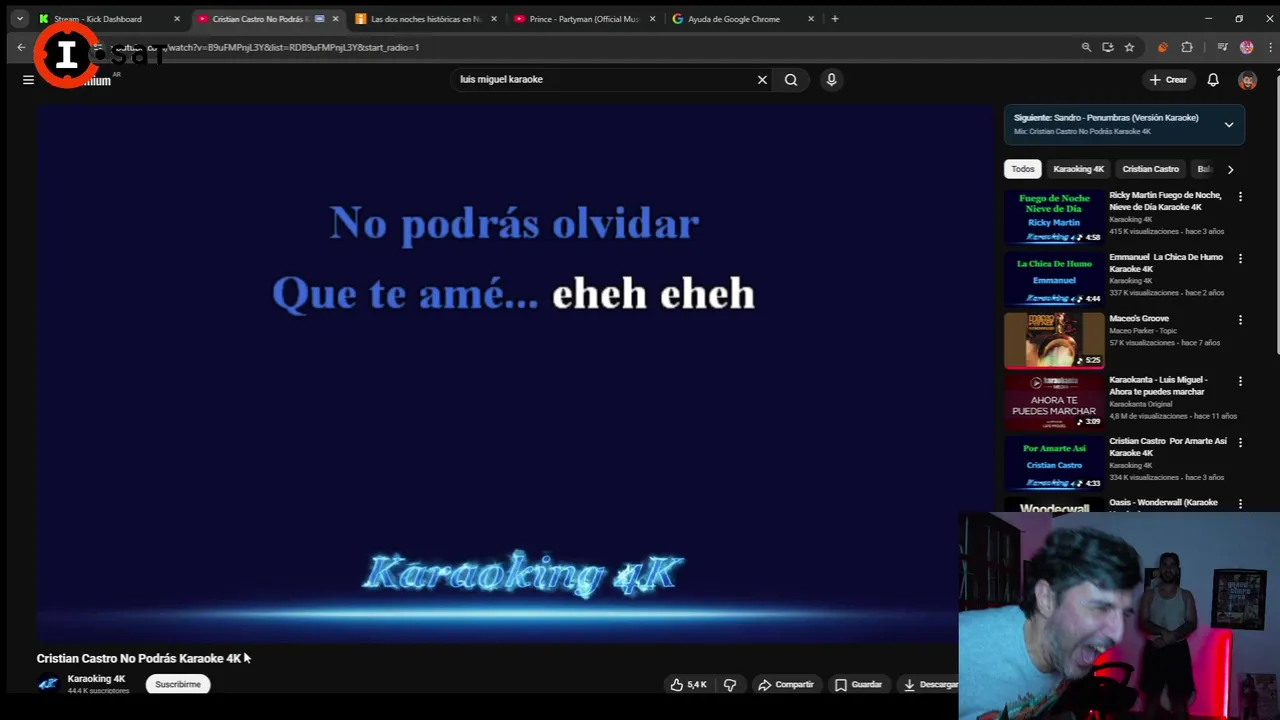Open options for Cristian Castro Por Amarte Así
Viewport: 1280px width, 720px height.
tap(1240, 442)
